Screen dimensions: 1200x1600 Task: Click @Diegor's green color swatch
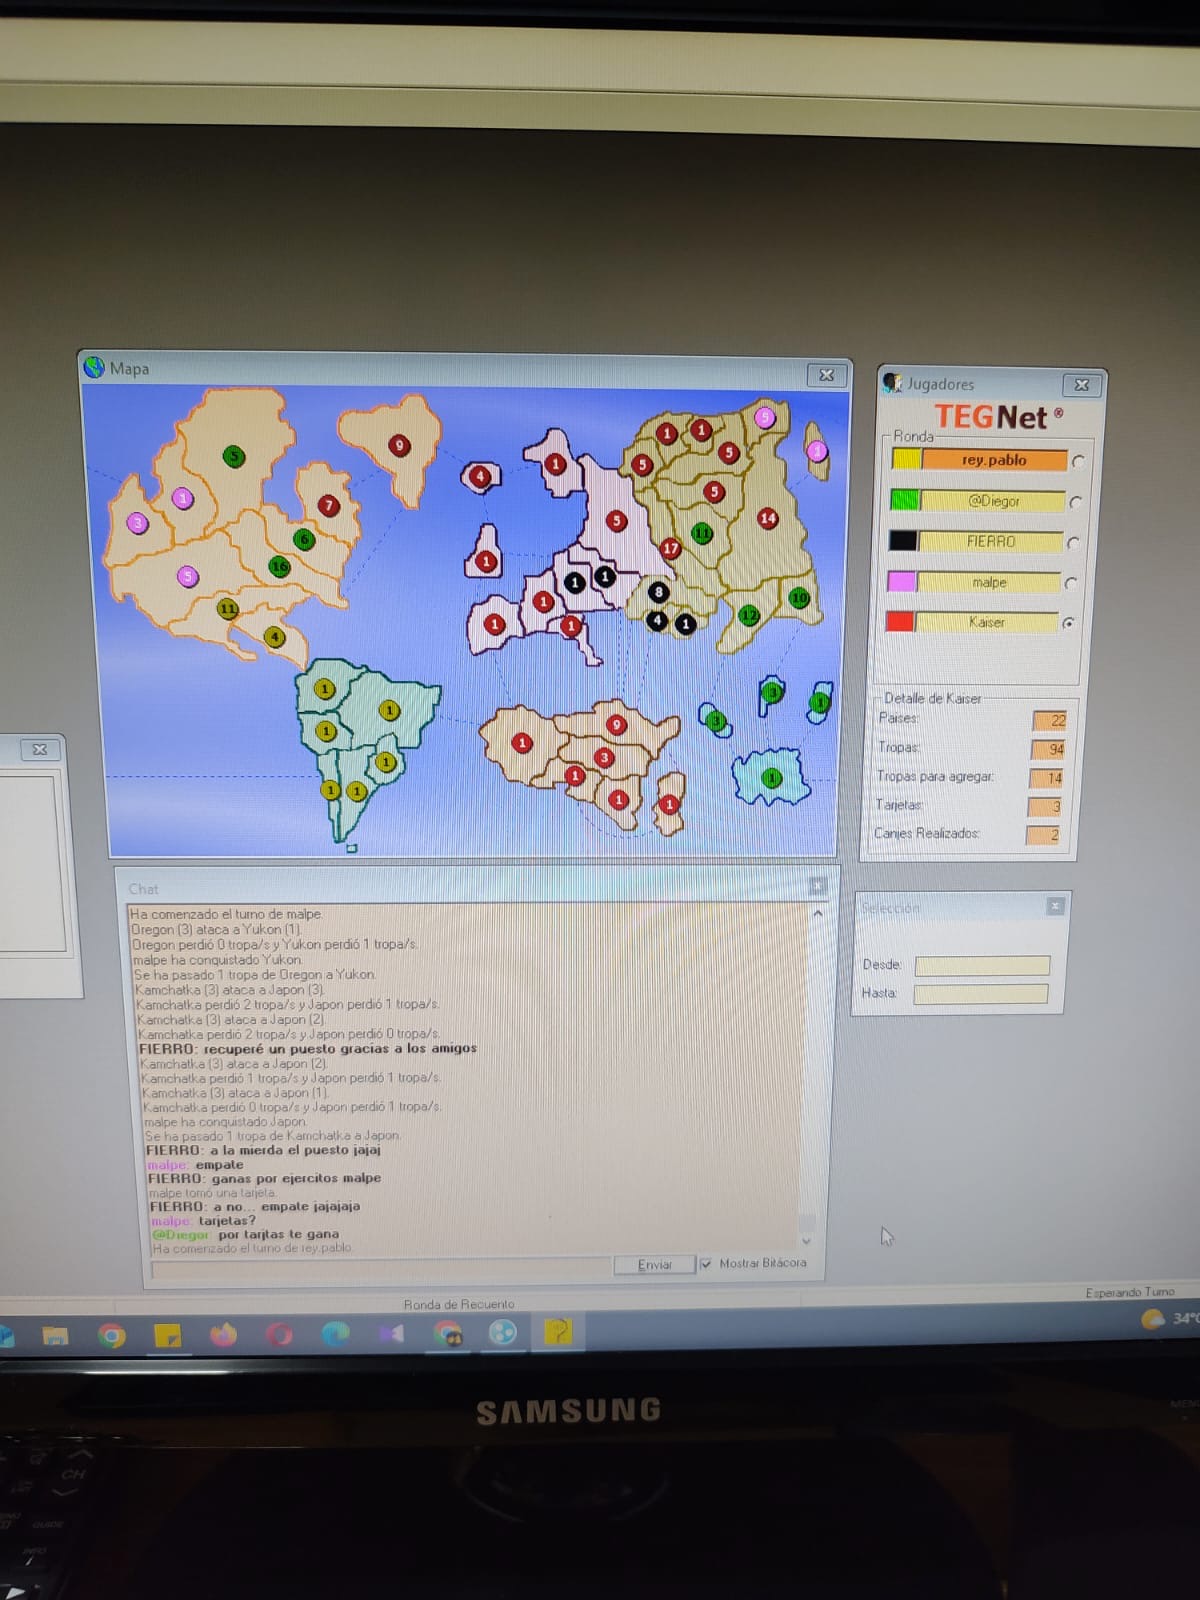[x=905, y=500]
